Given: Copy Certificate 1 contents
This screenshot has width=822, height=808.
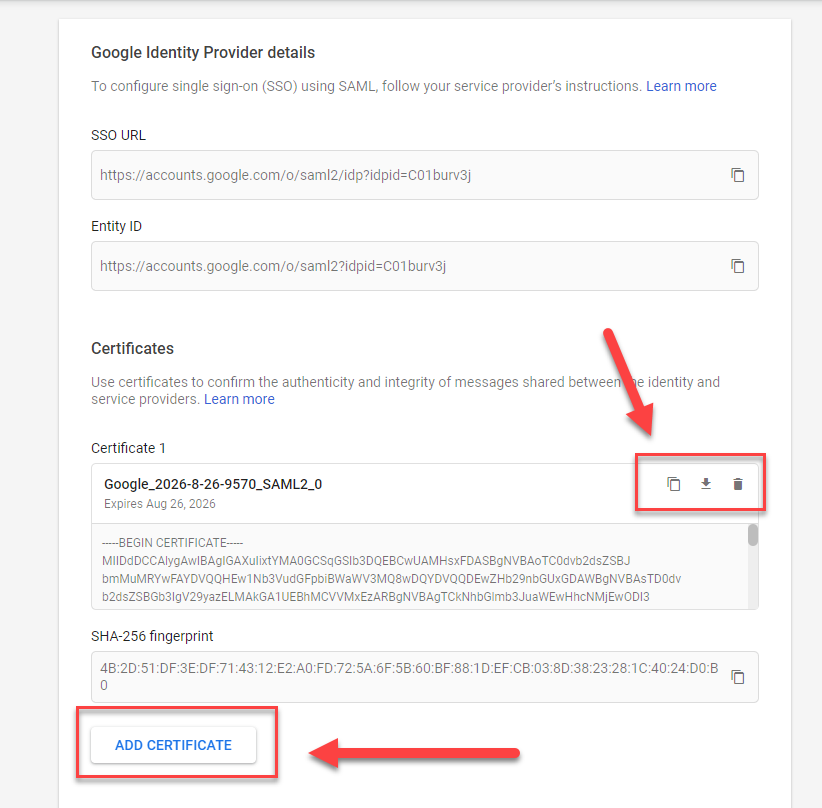Looking at the screenshot, I should tap(674, 484).
